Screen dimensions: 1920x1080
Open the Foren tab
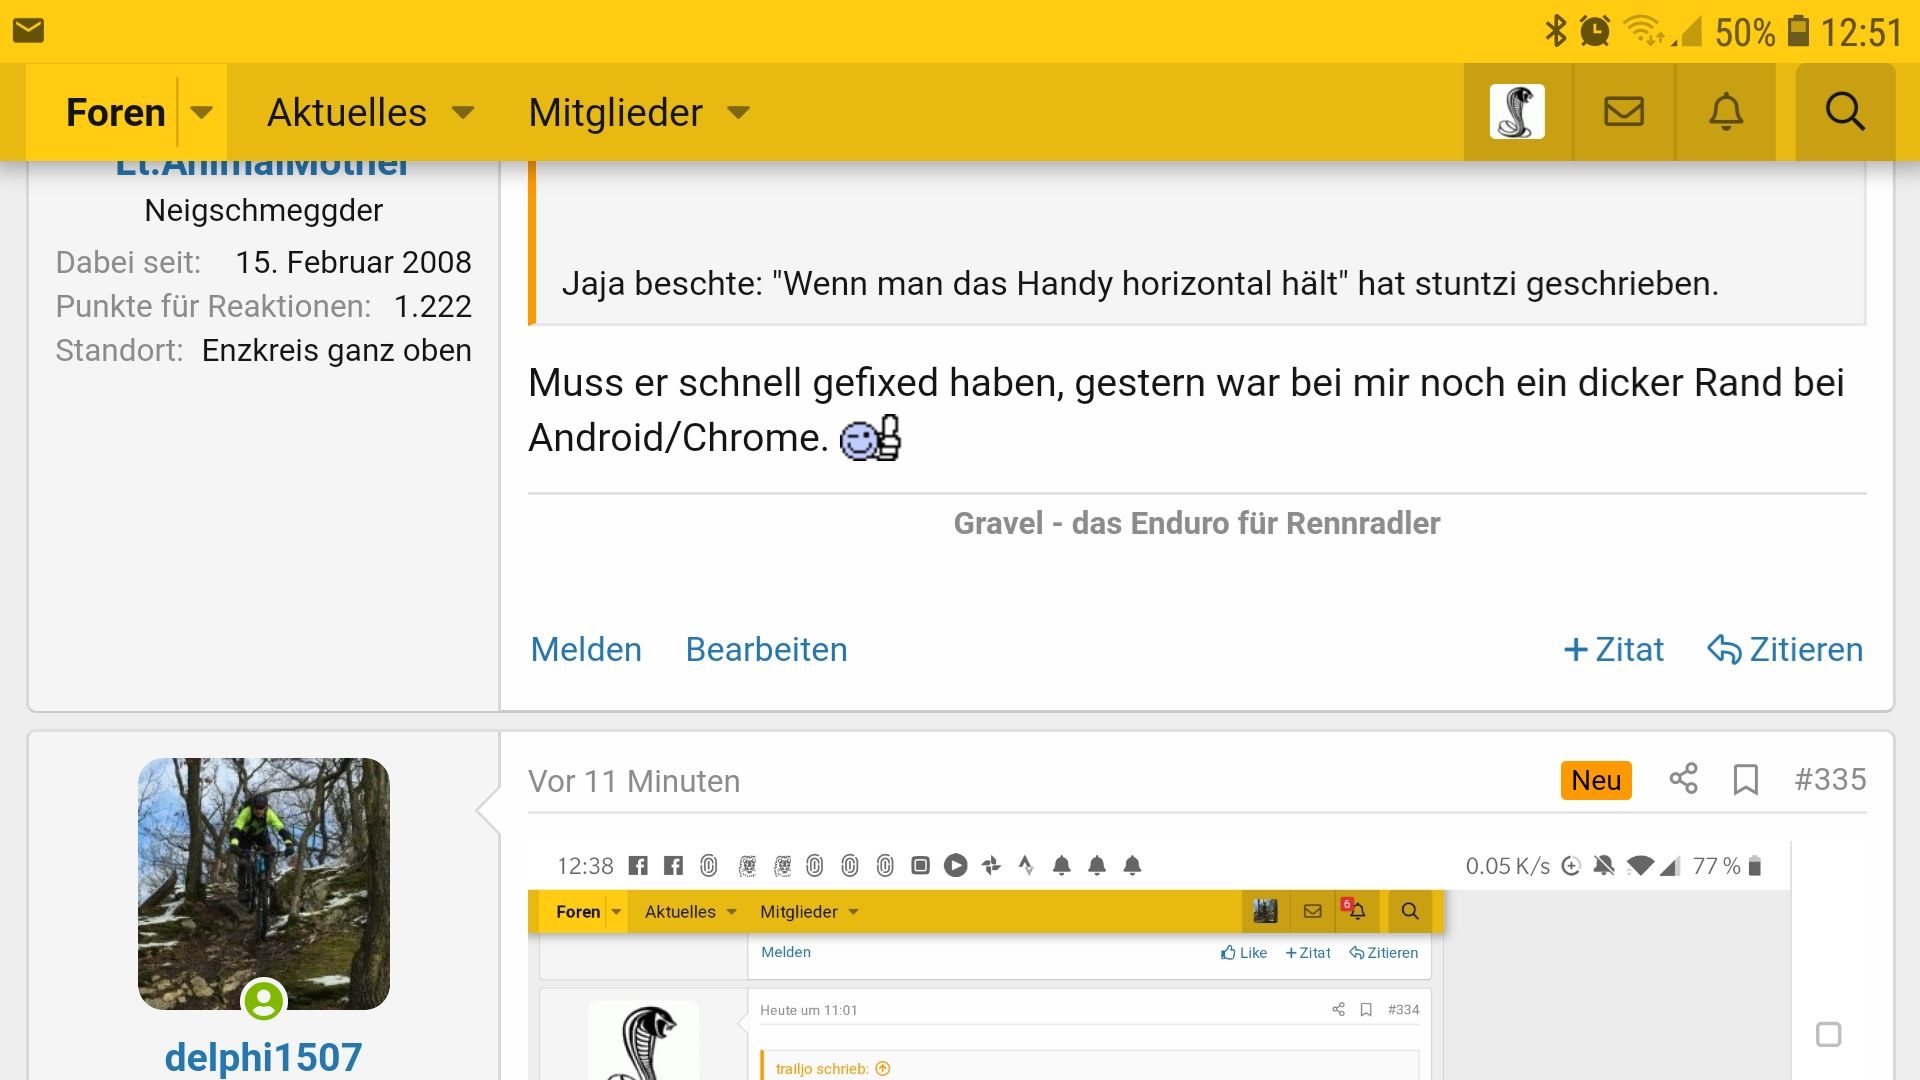point(115,112)
